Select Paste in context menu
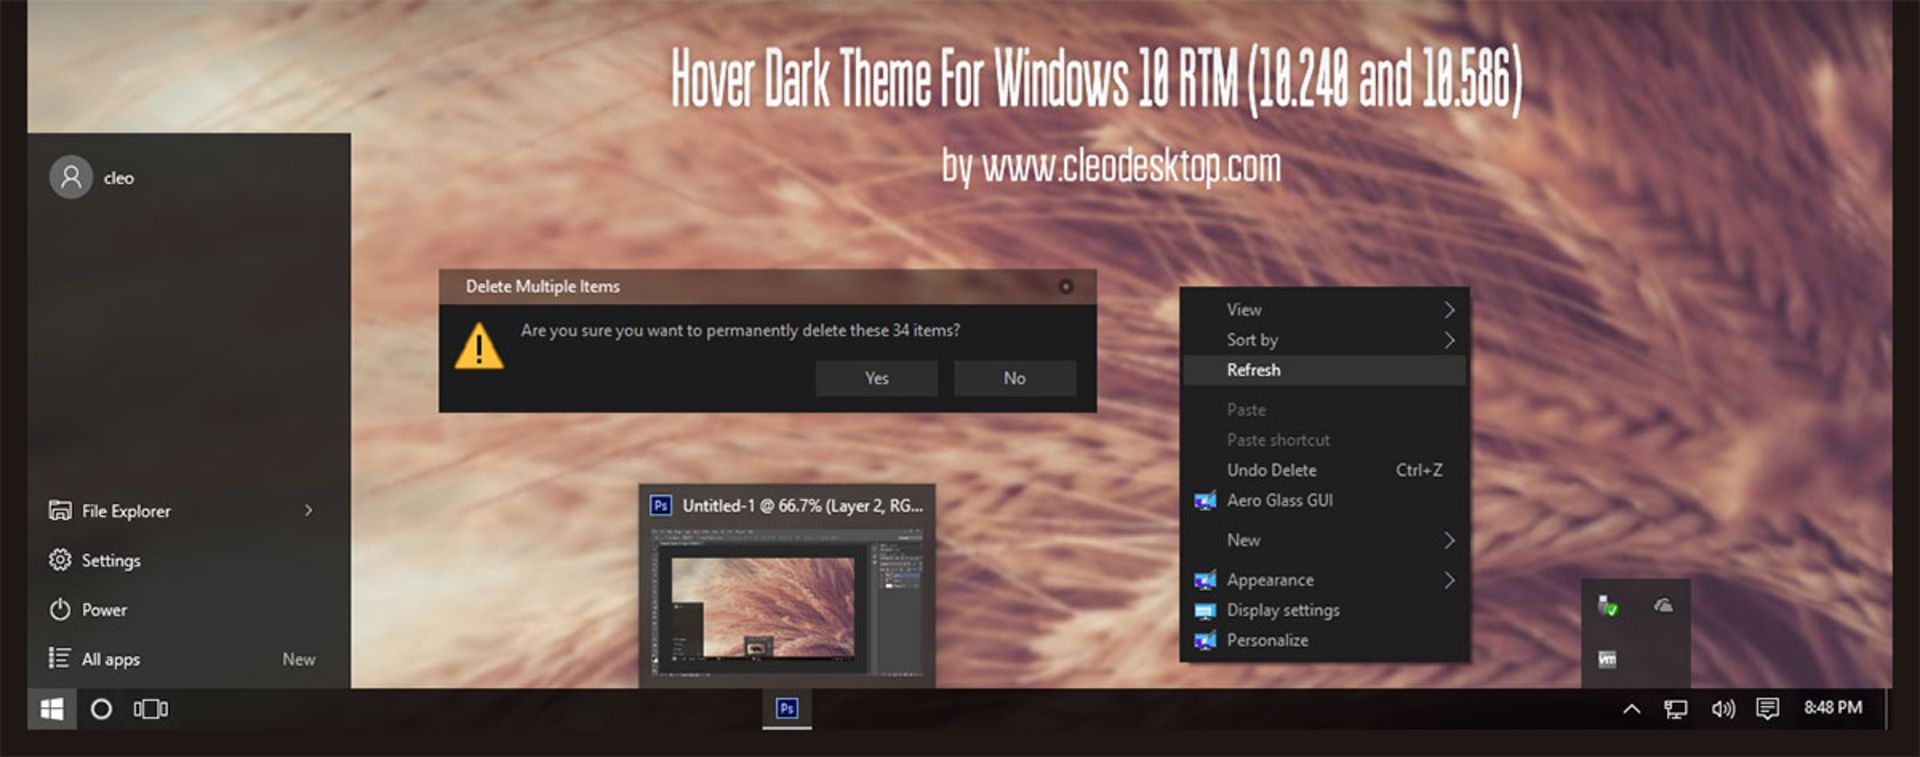 pyautogui.click(x=1324, y=410)
